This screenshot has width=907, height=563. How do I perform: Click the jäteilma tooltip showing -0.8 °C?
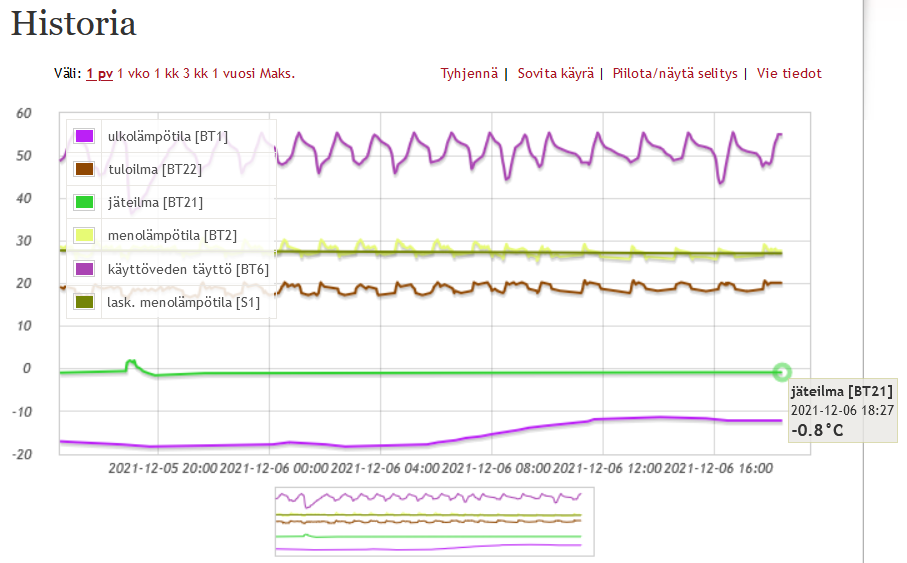coord(842,410)
